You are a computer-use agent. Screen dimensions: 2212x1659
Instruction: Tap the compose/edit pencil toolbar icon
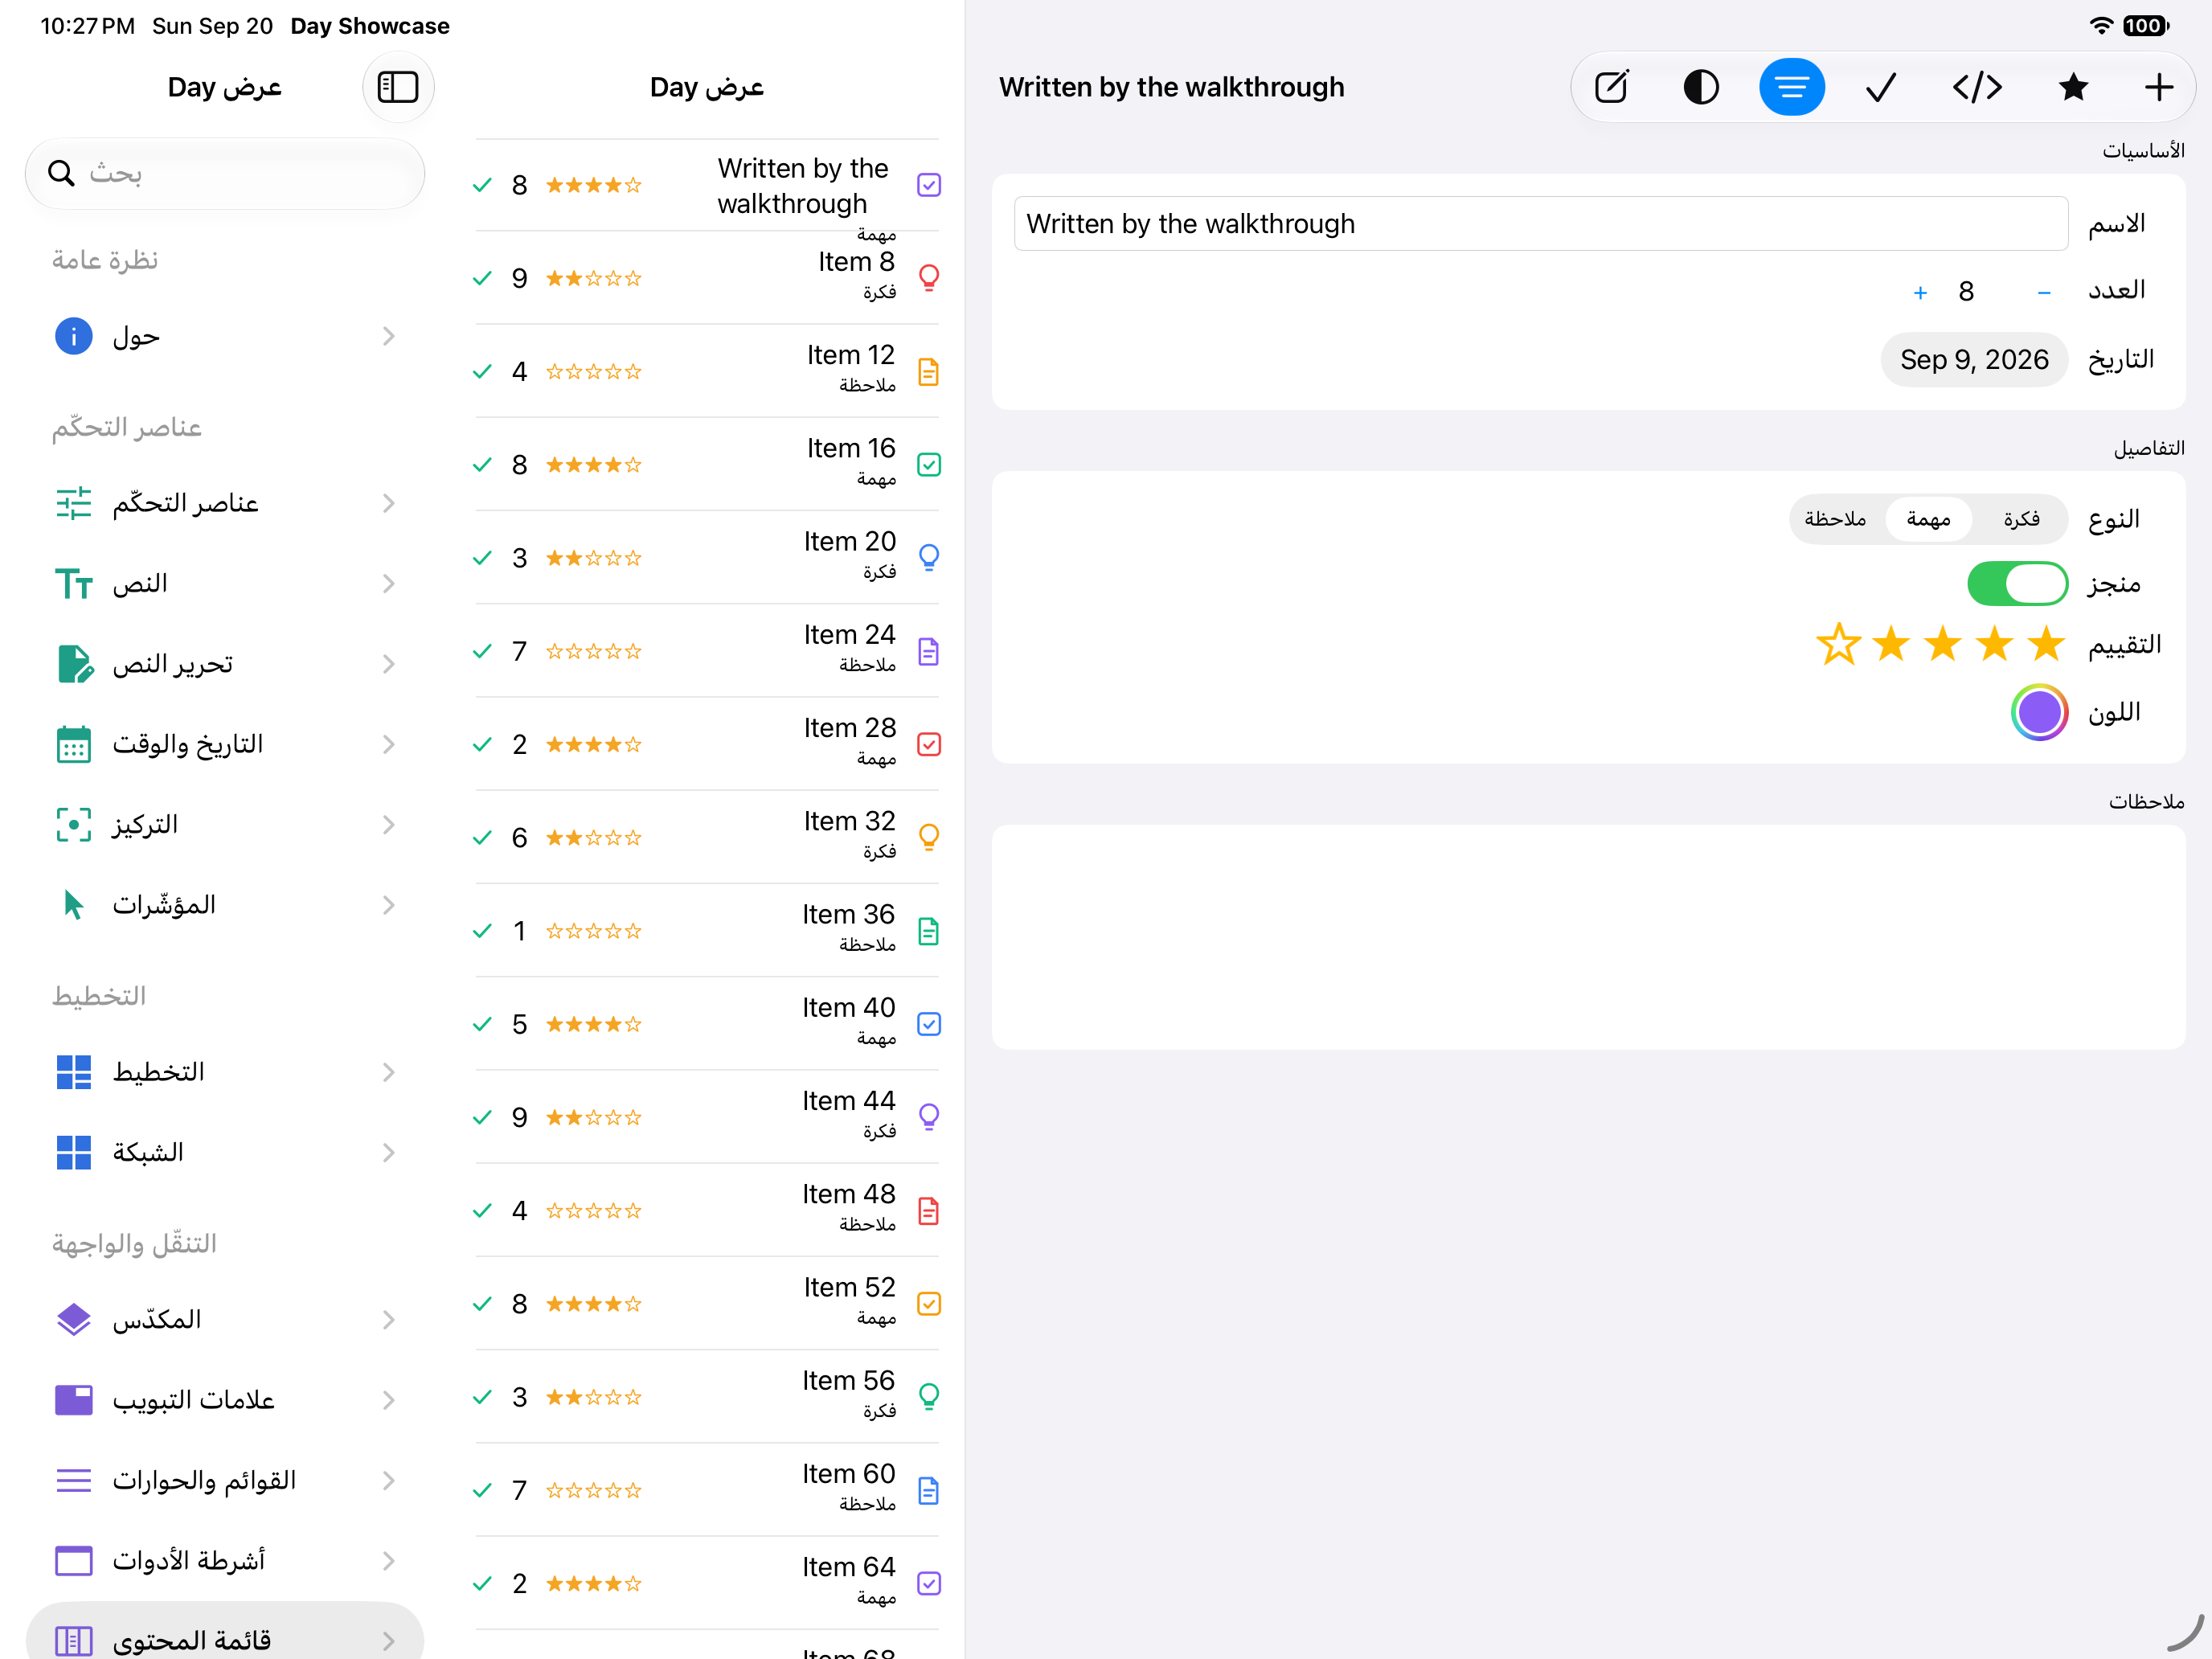point(1611,87)
